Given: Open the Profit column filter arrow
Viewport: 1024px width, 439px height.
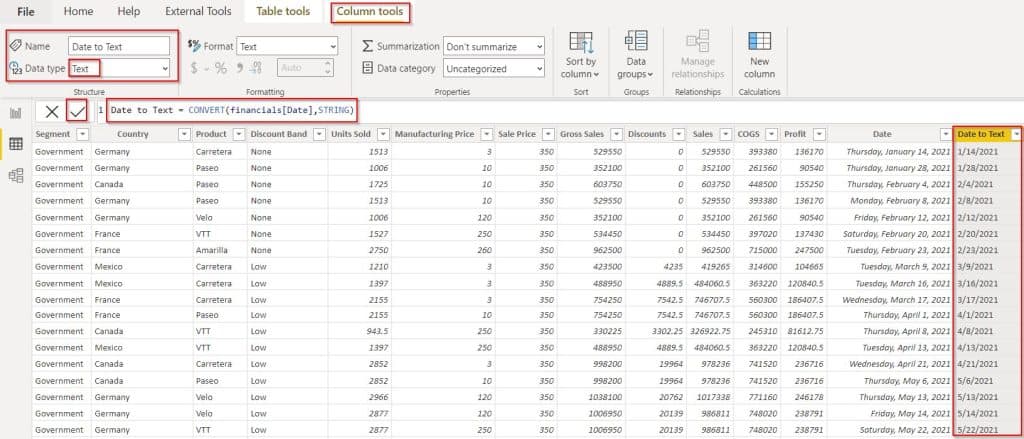Looking at the screenshot, I should coord(819,134).
